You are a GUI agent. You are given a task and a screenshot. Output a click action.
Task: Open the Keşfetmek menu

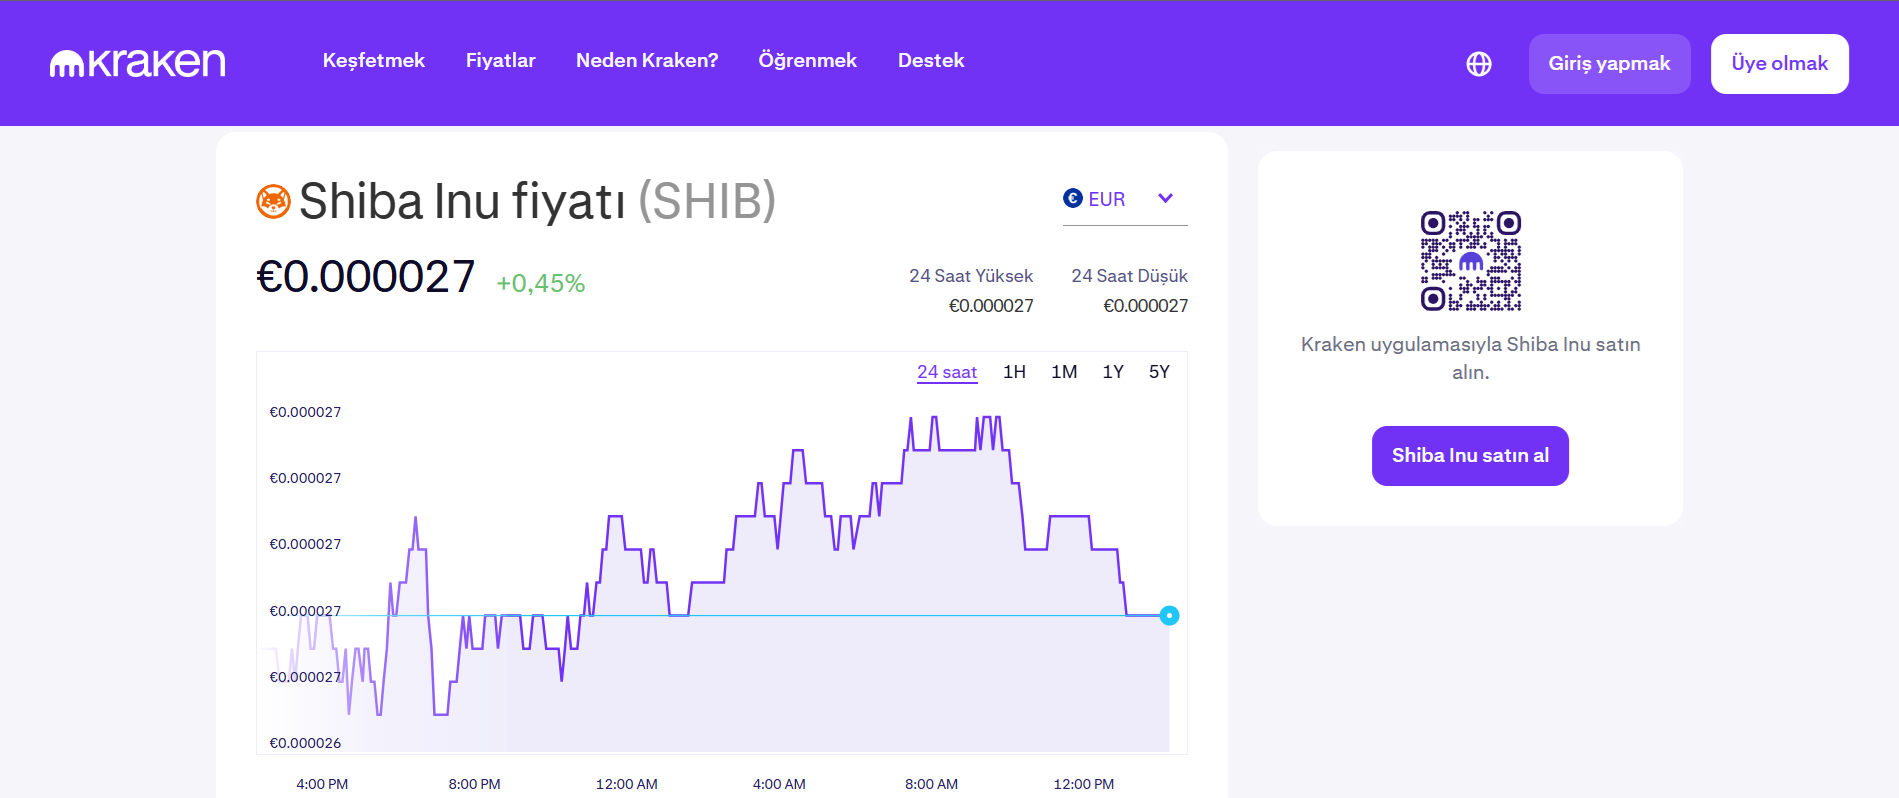coord(374,60)
